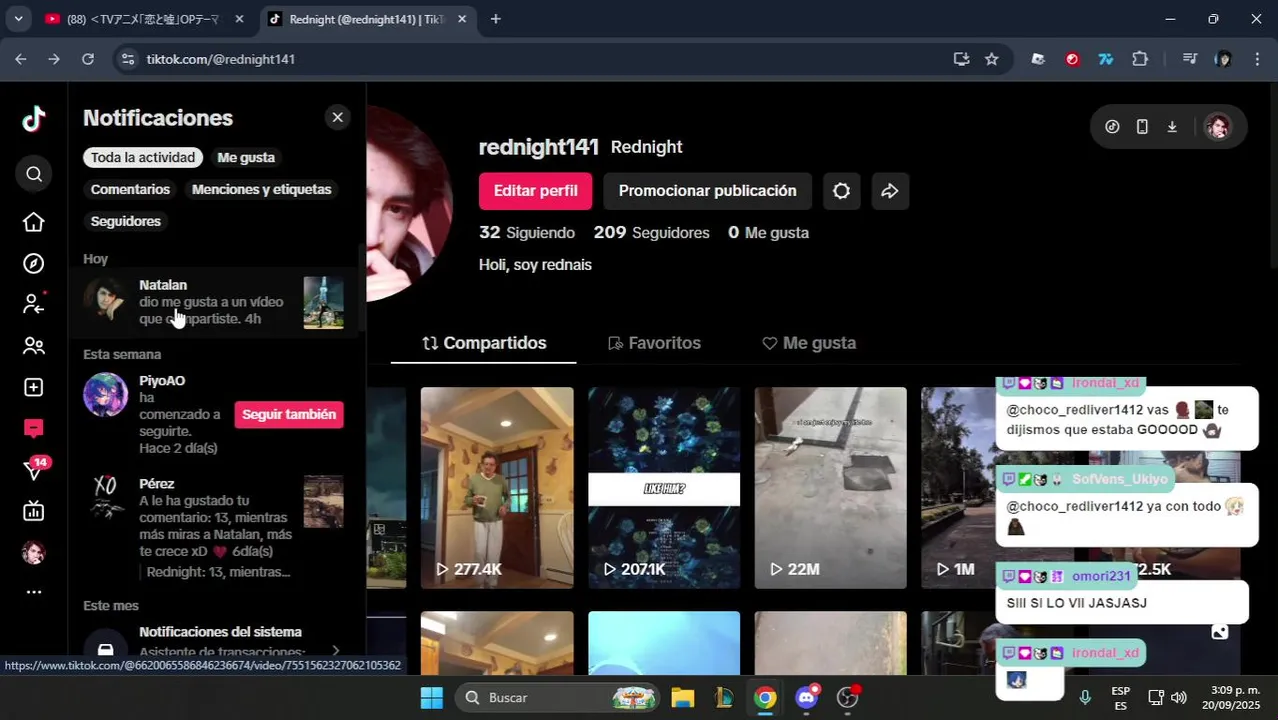Click Seguir también for PiyoAO
Image resolution: width=1278 pixels, height=720 pixels.
[289, 414]
